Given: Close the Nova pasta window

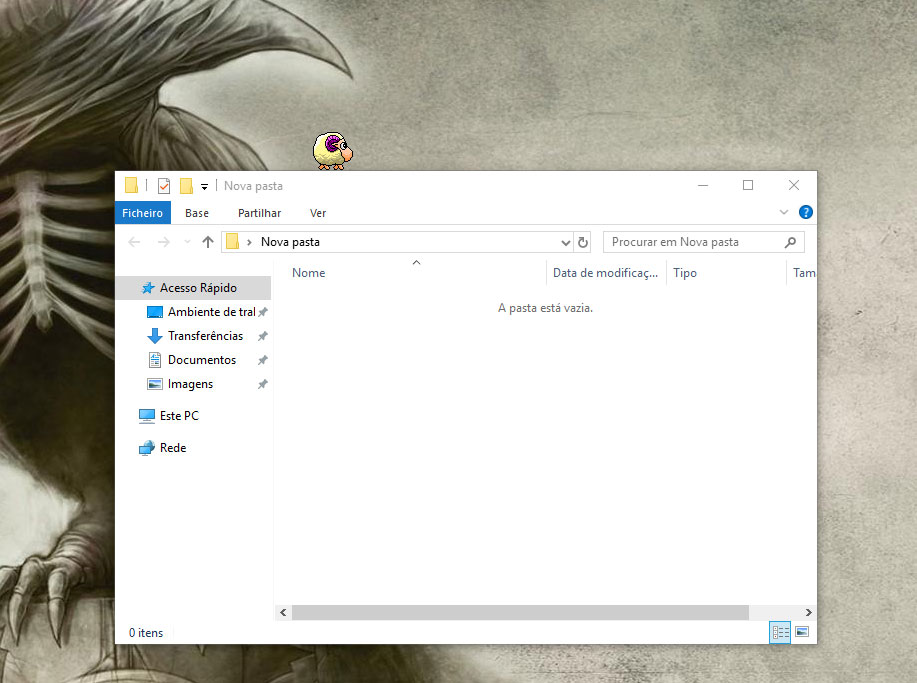Looking at the screenshot, I should [x=794, y=185].
